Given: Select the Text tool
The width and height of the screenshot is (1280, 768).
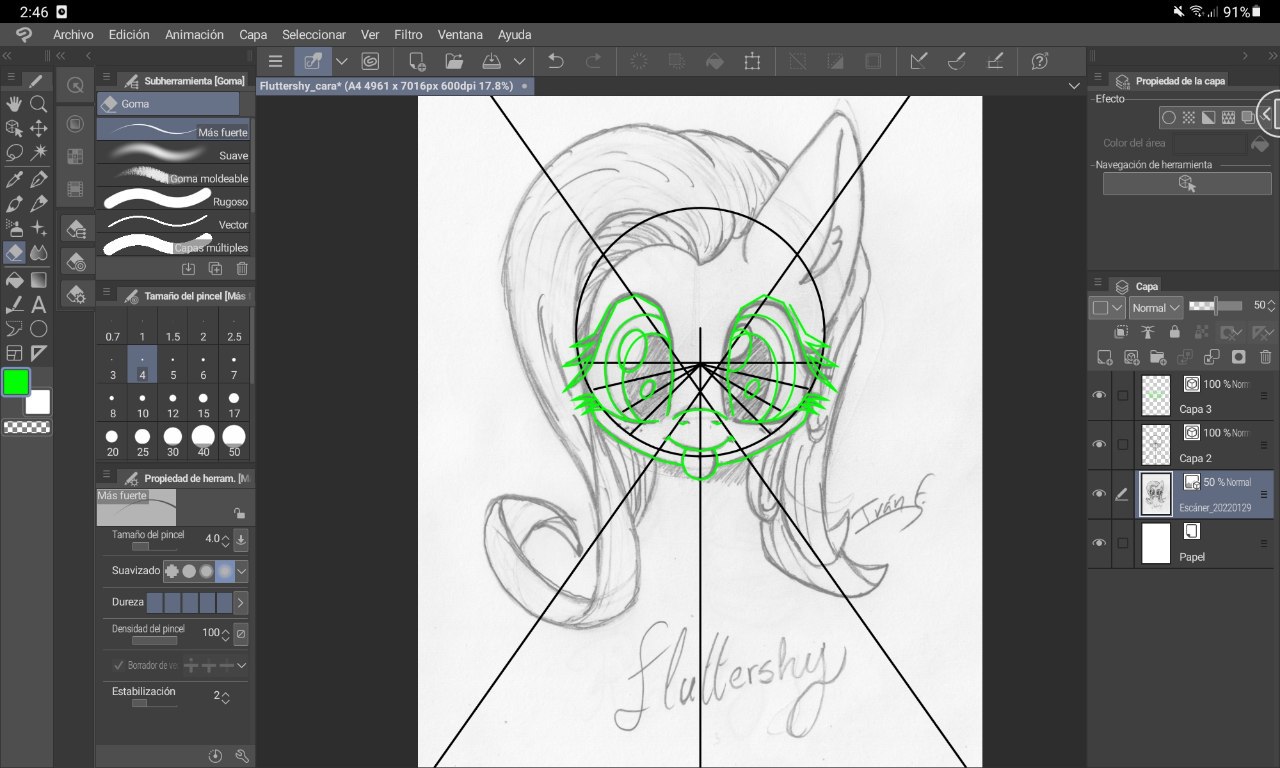Looking at the screenshot, I should click(x=39, y=304).
